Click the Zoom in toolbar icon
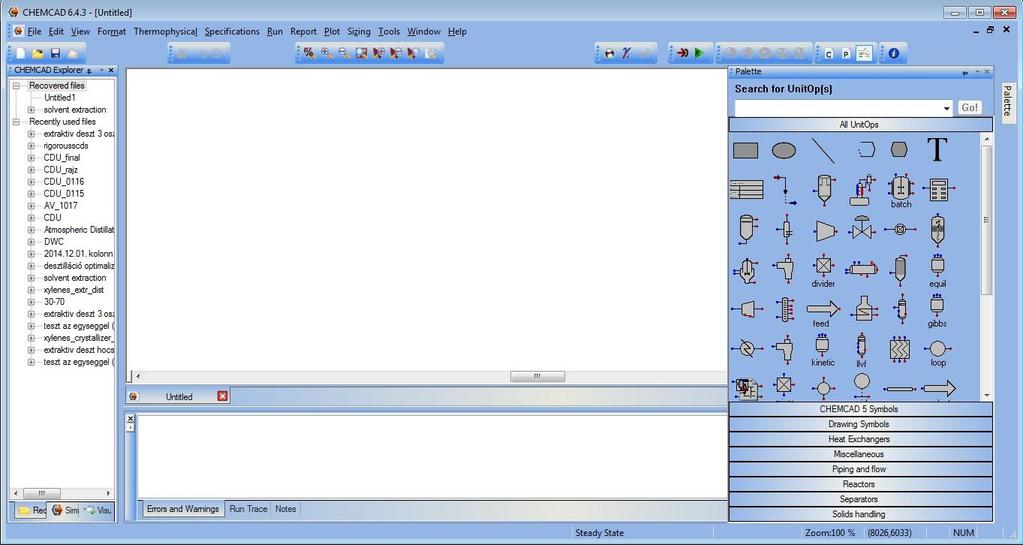 326,54
